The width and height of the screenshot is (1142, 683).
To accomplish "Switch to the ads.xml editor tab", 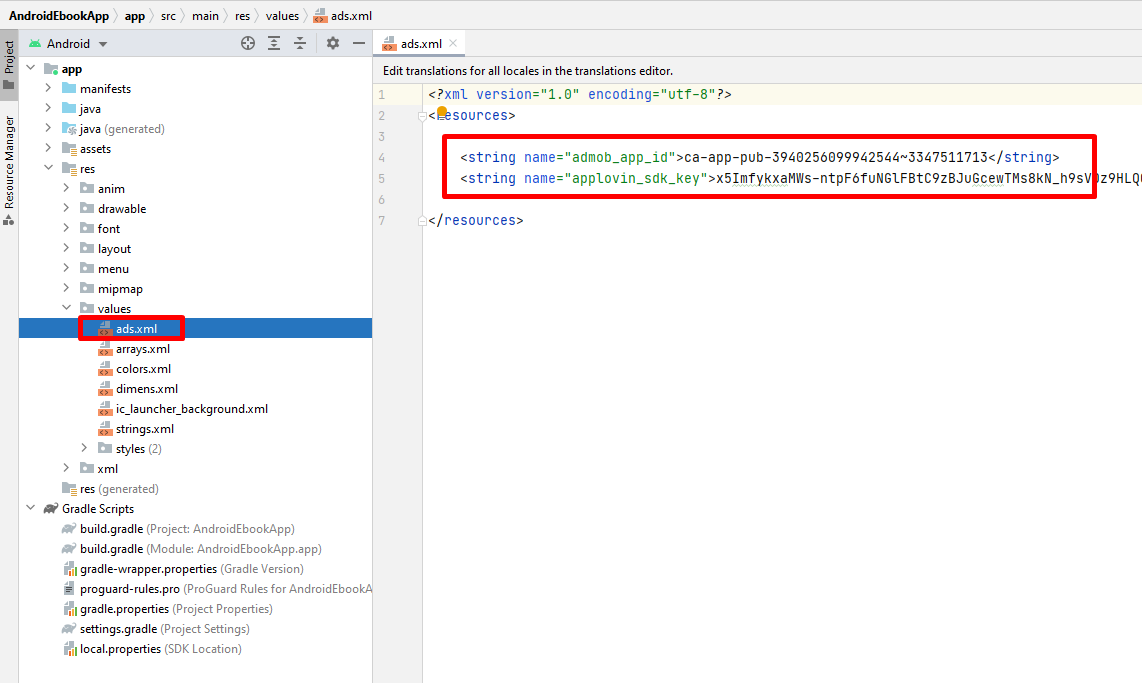I will click(420, 44).
